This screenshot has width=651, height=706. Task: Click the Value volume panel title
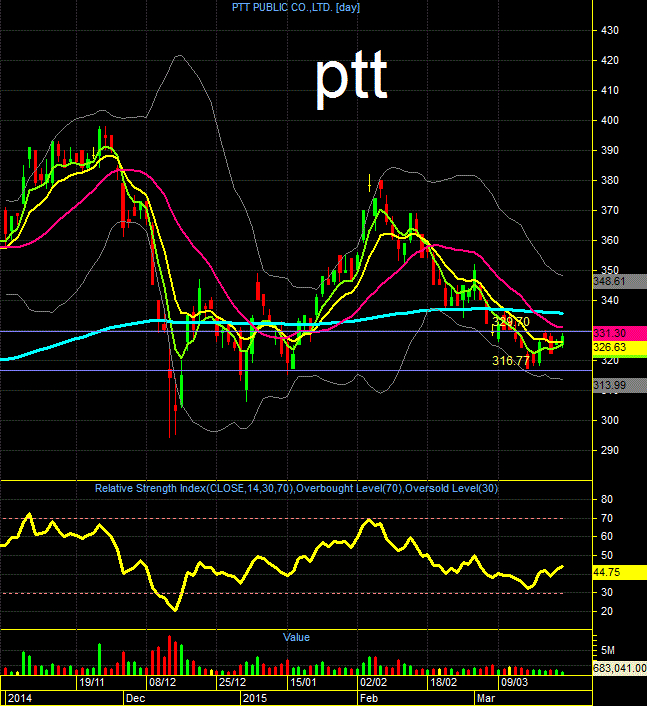click(296, 637)
